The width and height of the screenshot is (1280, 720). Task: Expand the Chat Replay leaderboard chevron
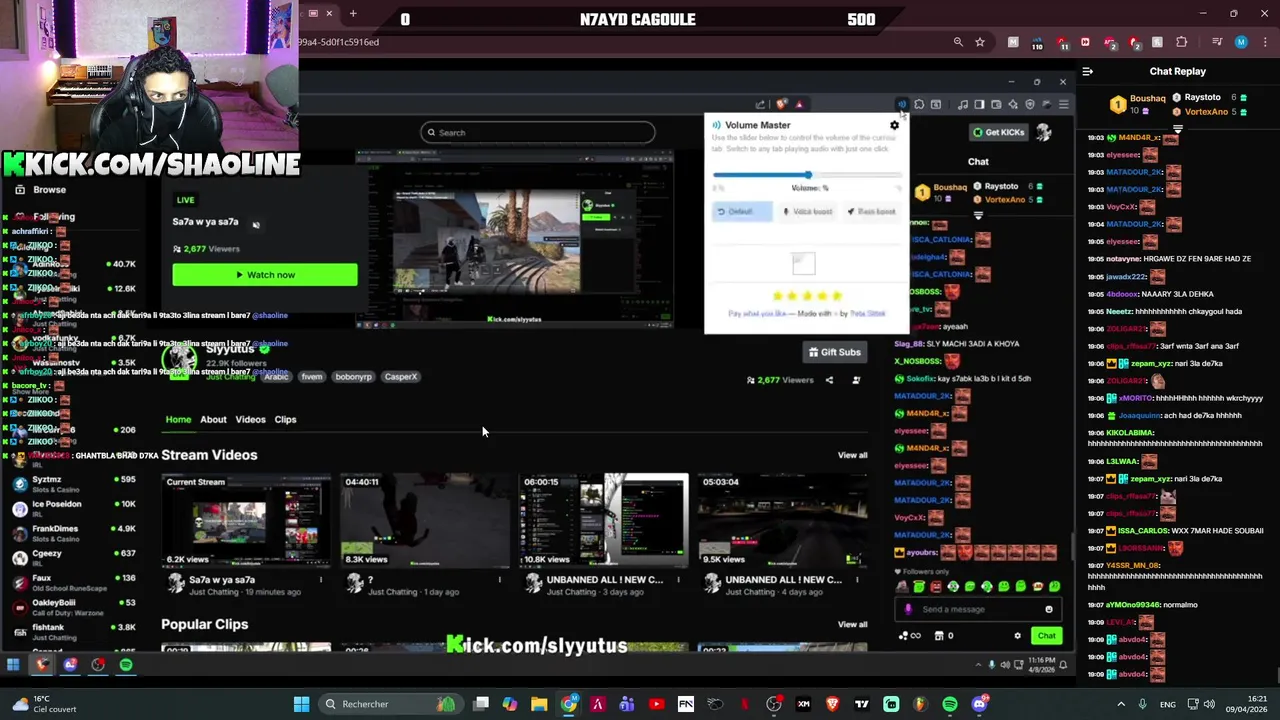click(1178, 129)
